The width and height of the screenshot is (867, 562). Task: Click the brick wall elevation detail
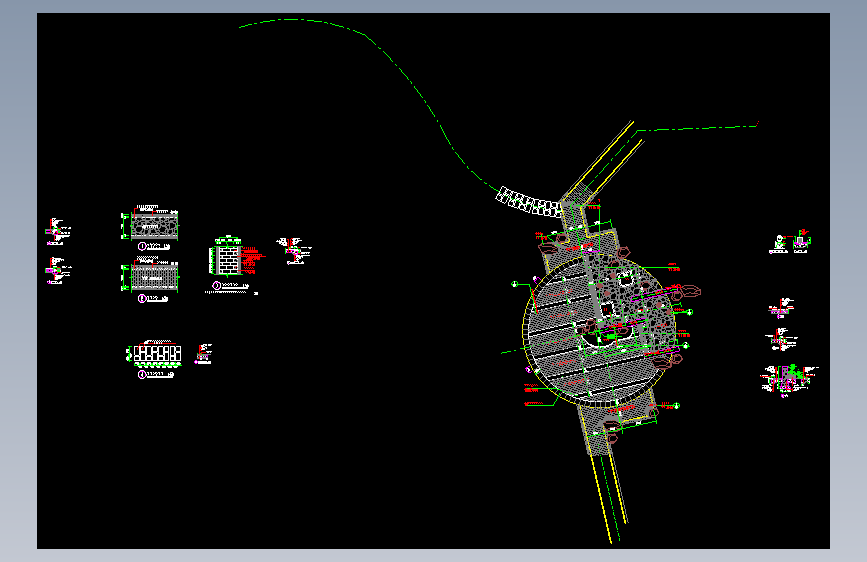click(228, 259)
